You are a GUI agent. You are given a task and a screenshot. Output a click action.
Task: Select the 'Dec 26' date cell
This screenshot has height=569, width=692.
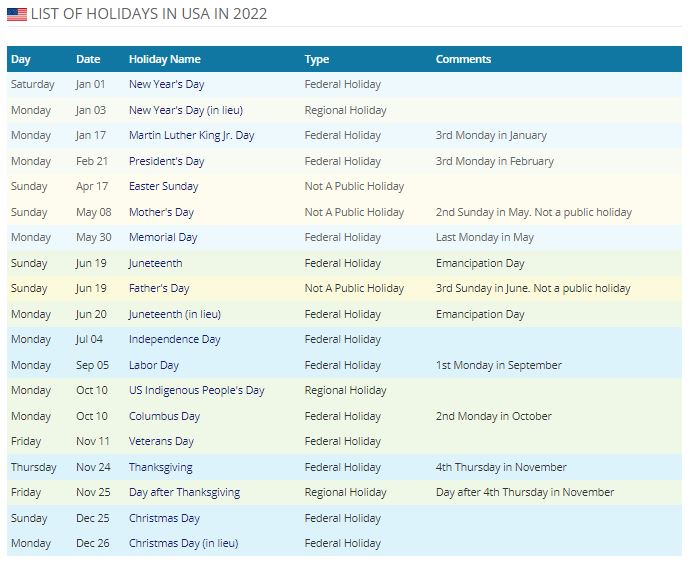[93, 543]
